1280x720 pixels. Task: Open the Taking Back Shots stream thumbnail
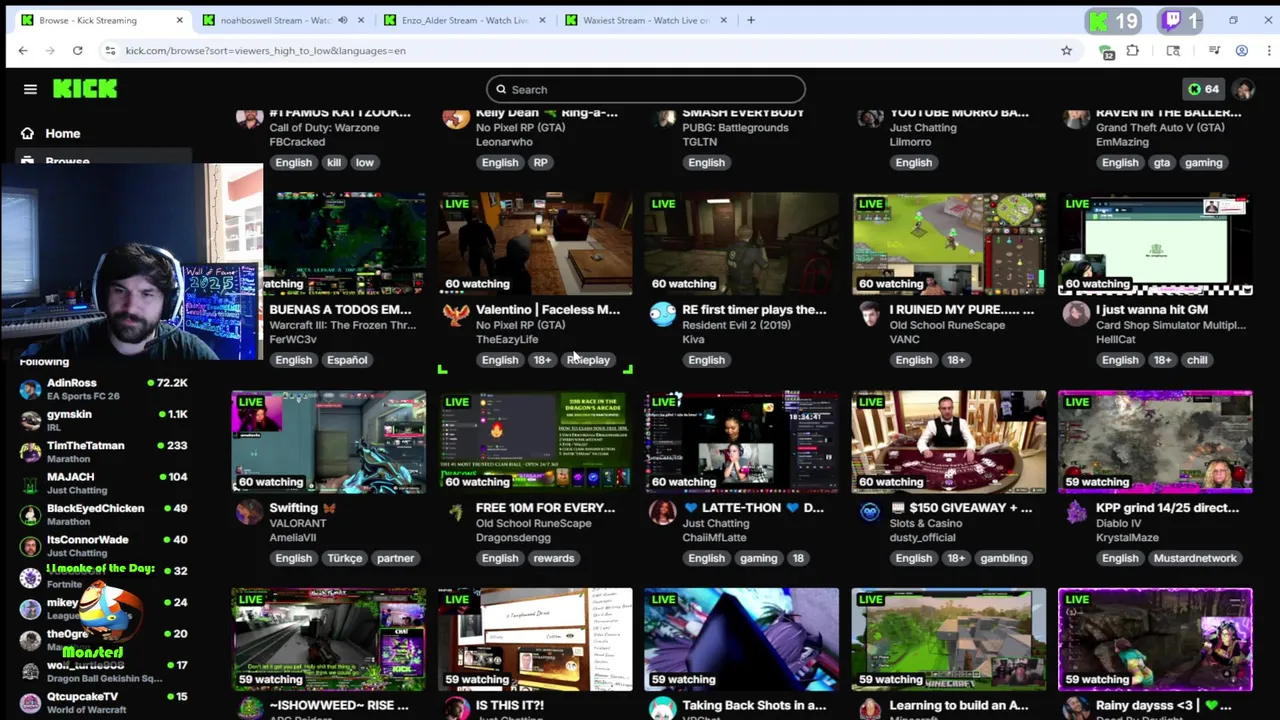click(x=742, y=640)
